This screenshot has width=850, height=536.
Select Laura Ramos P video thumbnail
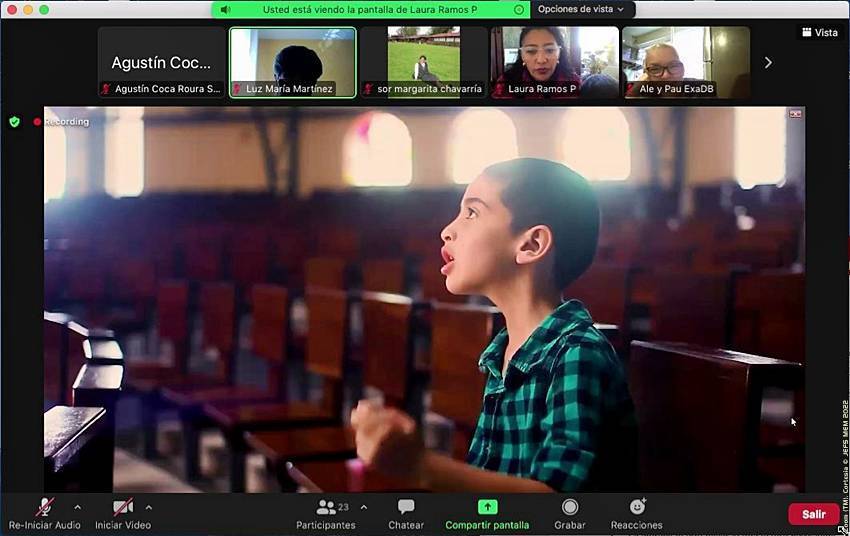(555, 62)
